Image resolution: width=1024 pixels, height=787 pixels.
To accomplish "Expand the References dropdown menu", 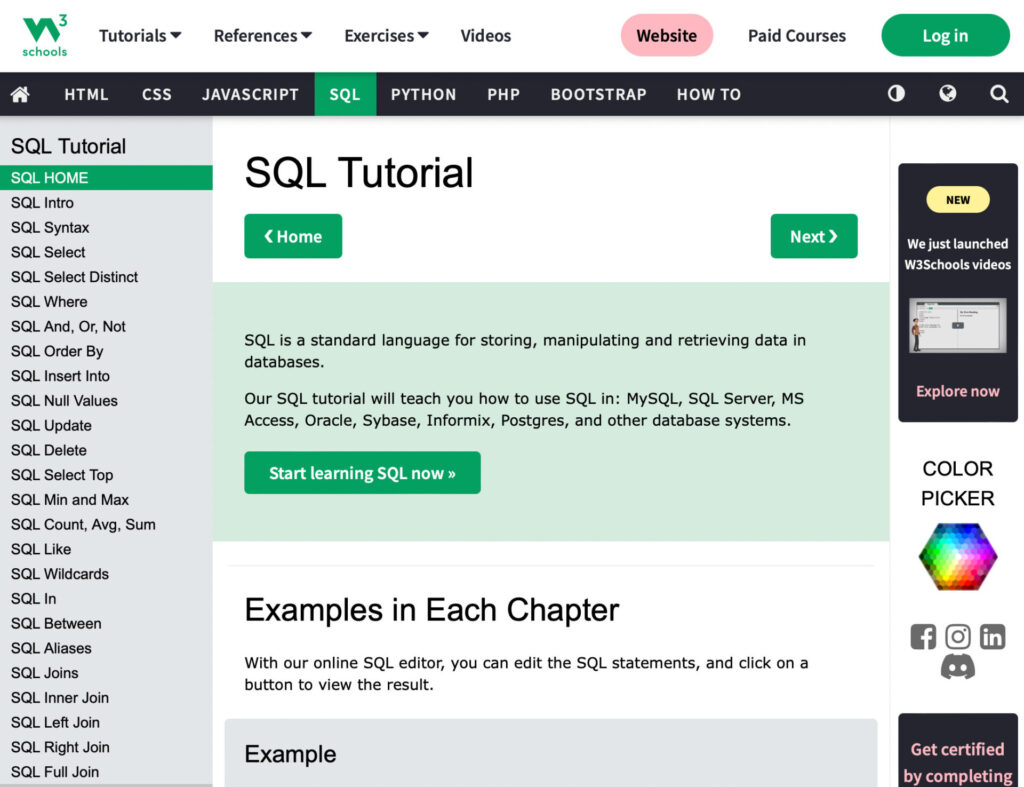I will pos(263,36).
